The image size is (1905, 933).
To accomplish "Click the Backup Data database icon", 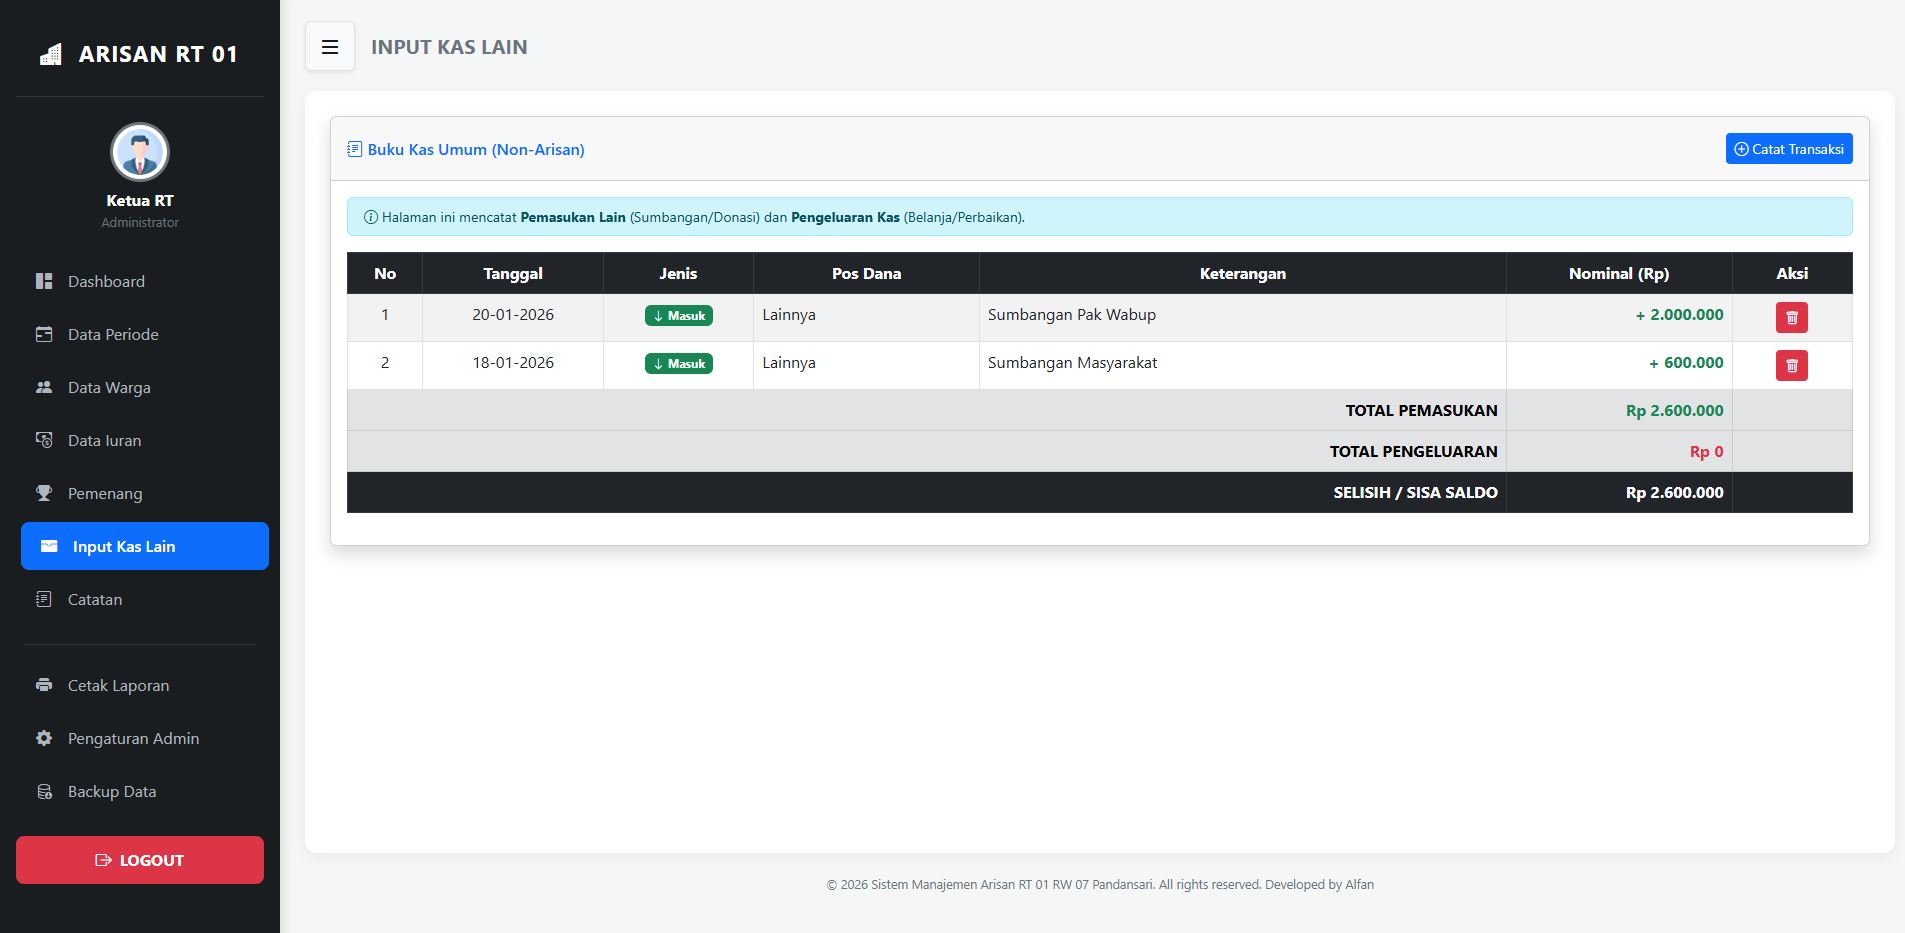I will (x=44, y=791).
